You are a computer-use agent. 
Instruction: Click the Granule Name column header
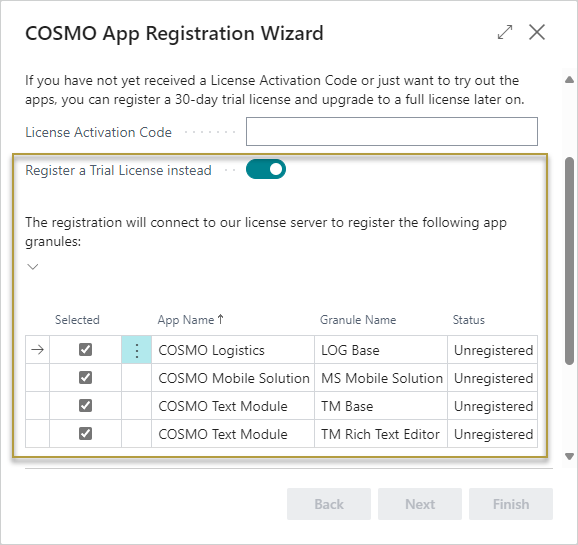pyautogui.click(x=358, y=320)
